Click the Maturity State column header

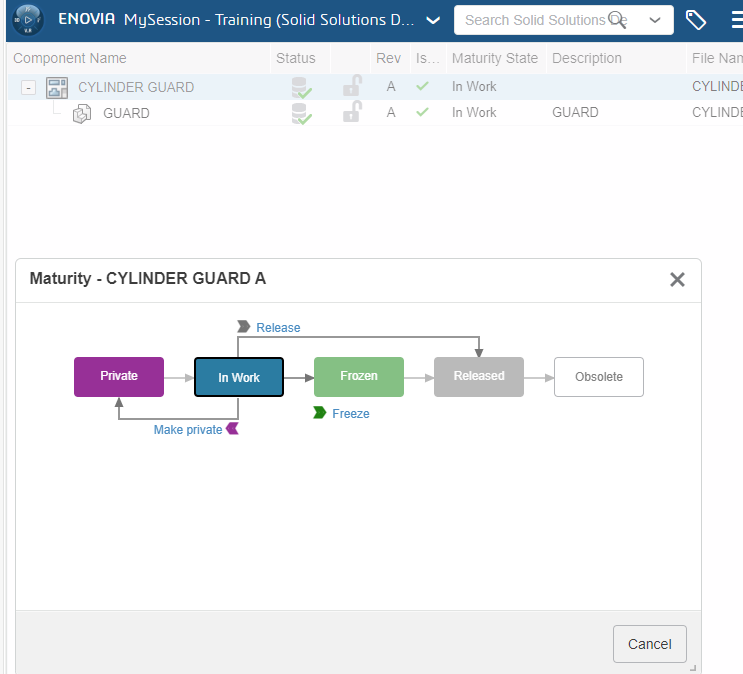point(494,59)
